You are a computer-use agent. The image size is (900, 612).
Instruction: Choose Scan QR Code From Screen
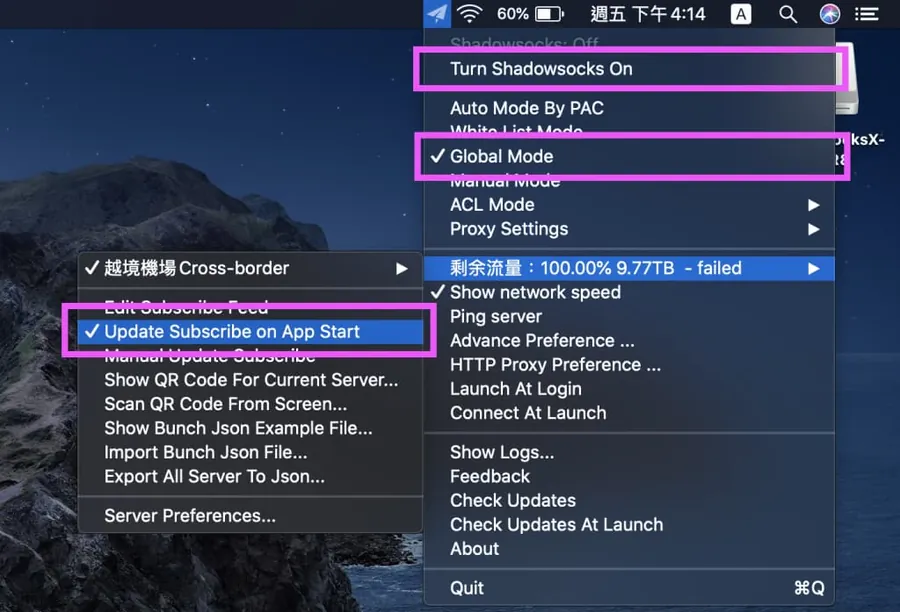tap(250, 404)
